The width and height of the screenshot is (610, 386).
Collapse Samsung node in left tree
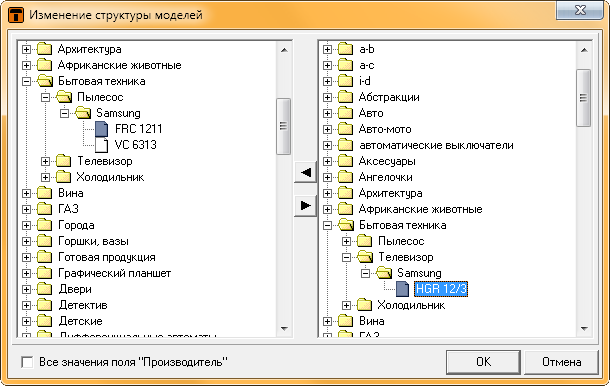pos(64,113)
